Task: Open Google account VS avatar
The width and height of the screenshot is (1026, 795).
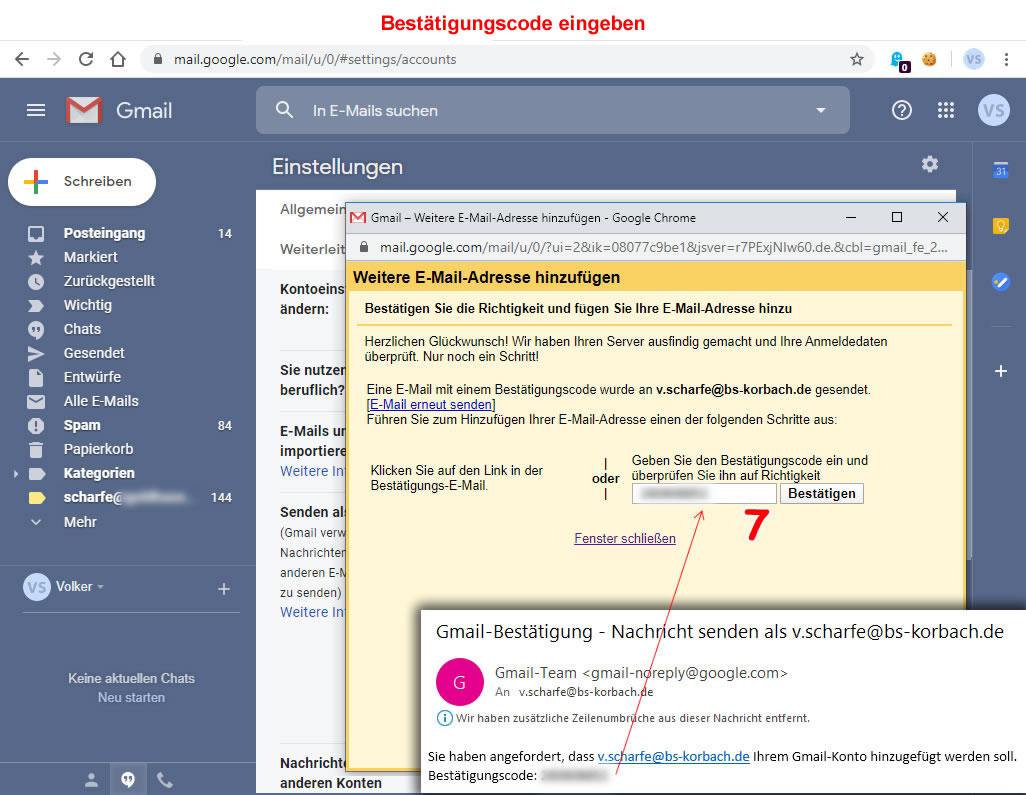Action: tap(993, 110)
